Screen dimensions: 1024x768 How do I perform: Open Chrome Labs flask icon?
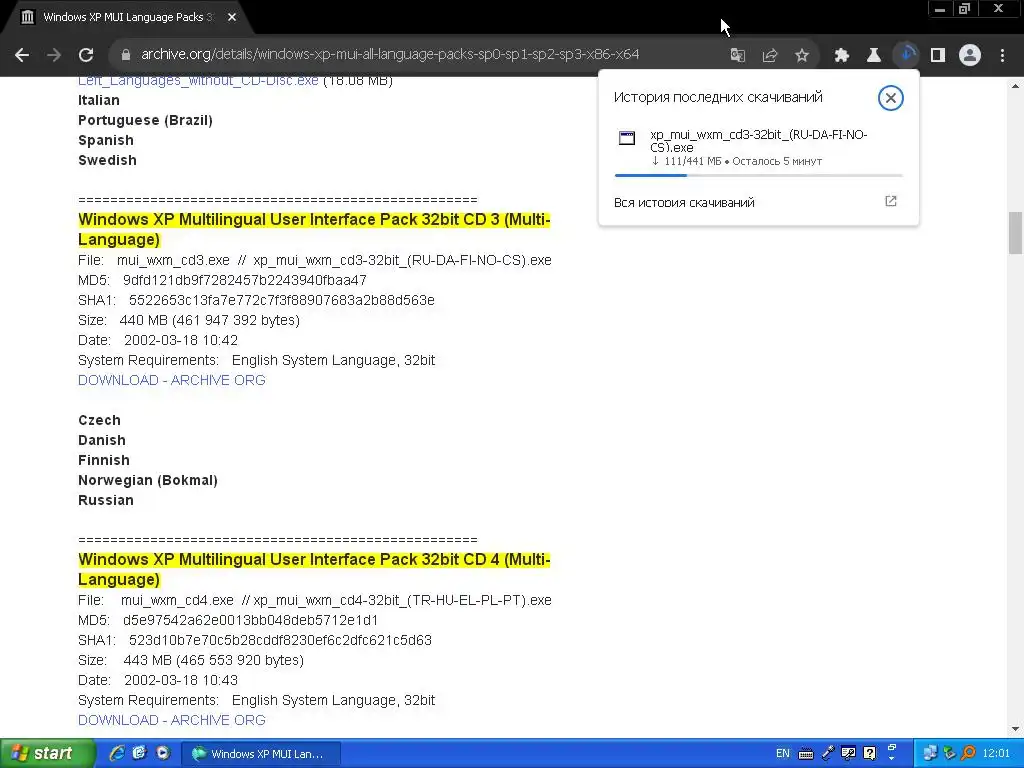[x=874, y=55]
